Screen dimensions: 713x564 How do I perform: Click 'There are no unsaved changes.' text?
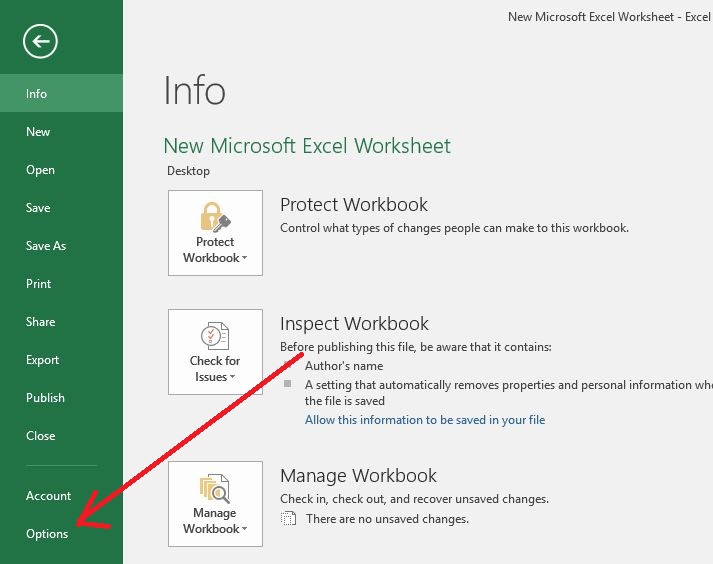pos(387,519)
